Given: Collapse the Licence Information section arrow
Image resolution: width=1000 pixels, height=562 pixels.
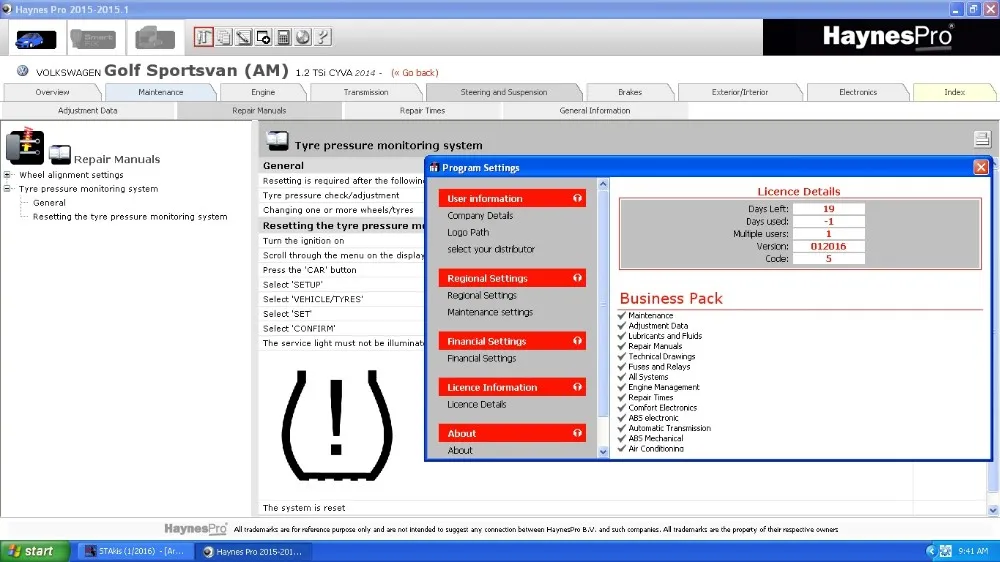Looking at the screenshot, I should [577, 387].
